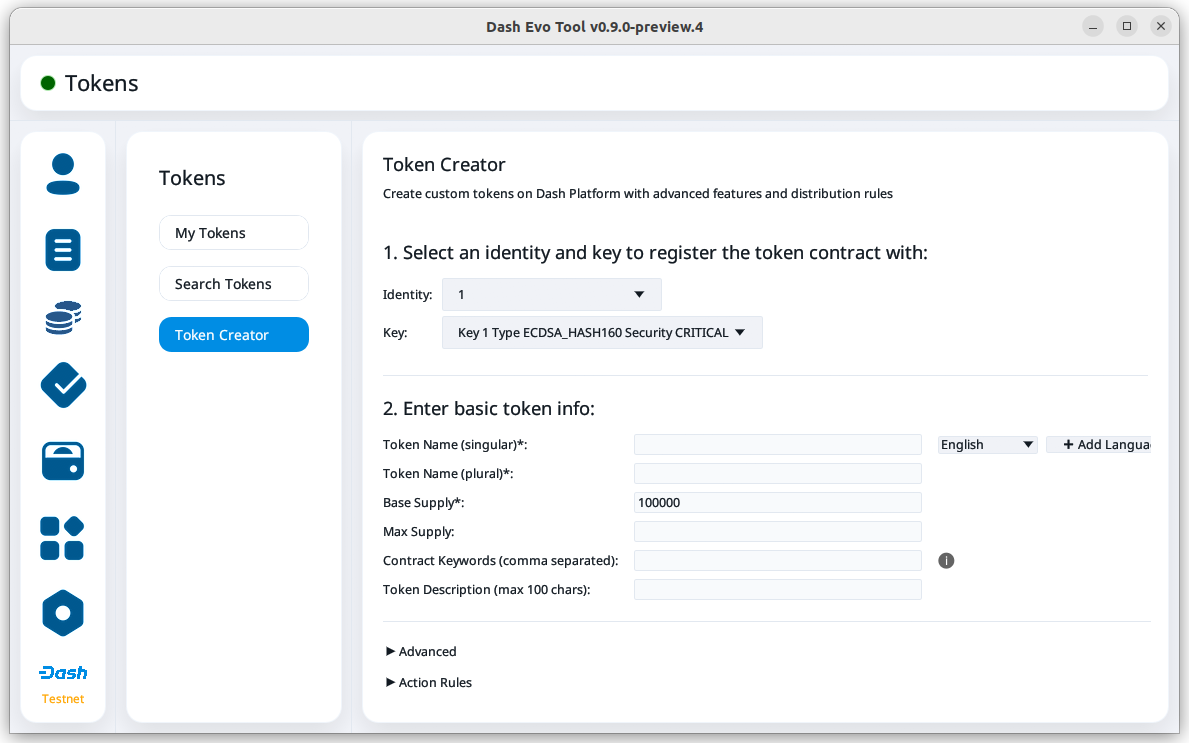Switch to Search Tokens tab
The width and height of the screenshot is (1189, 743).
(x=233, y=284)
